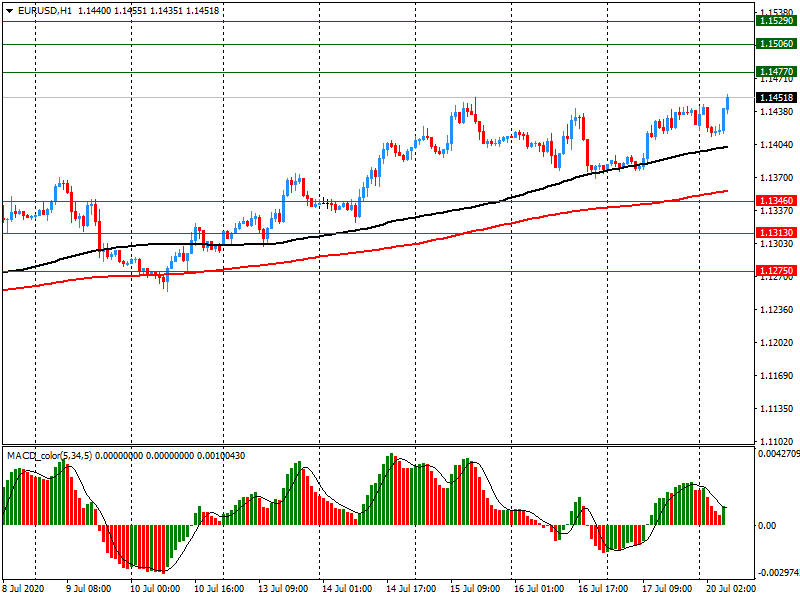
Task: Click the 1.11690 price scale value
Action: 777,376
